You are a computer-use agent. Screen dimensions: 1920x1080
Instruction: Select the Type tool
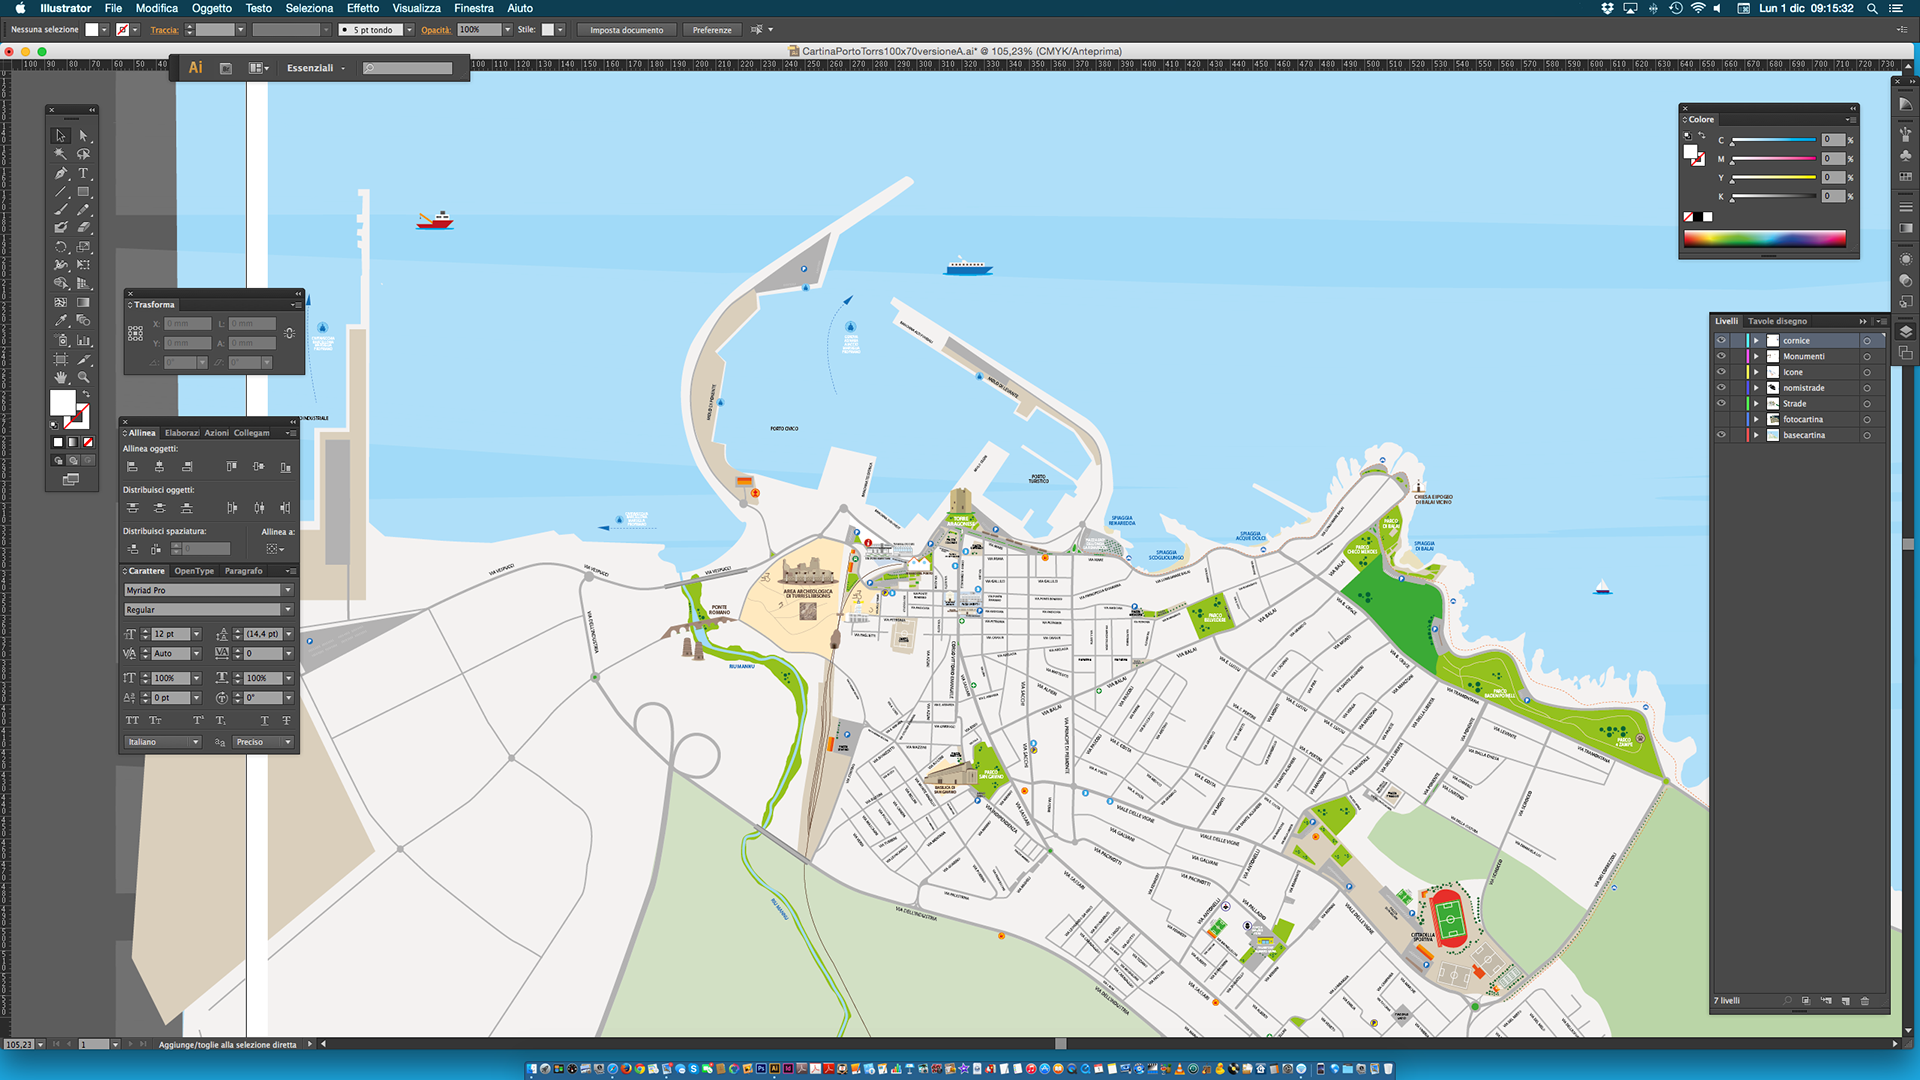[84, 173]
